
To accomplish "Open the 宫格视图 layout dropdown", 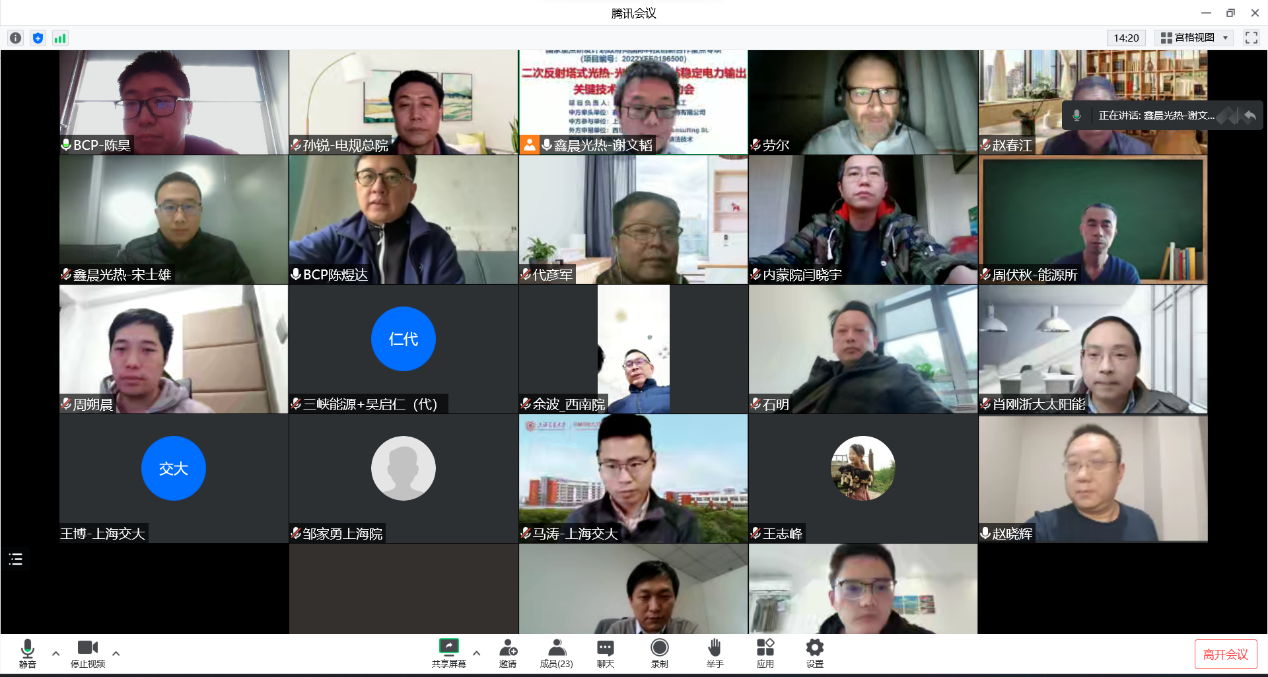I will (x=1194, y=38).
